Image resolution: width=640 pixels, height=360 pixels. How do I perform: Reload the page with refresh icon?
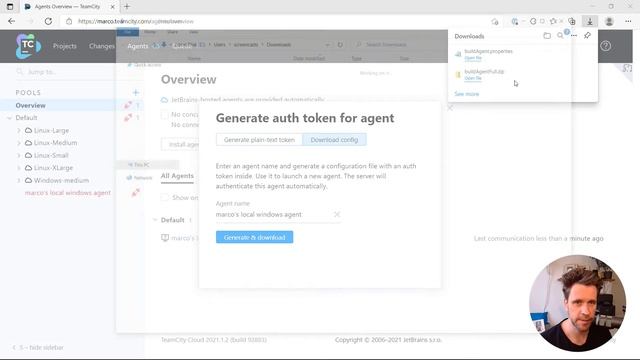(48, 21)
